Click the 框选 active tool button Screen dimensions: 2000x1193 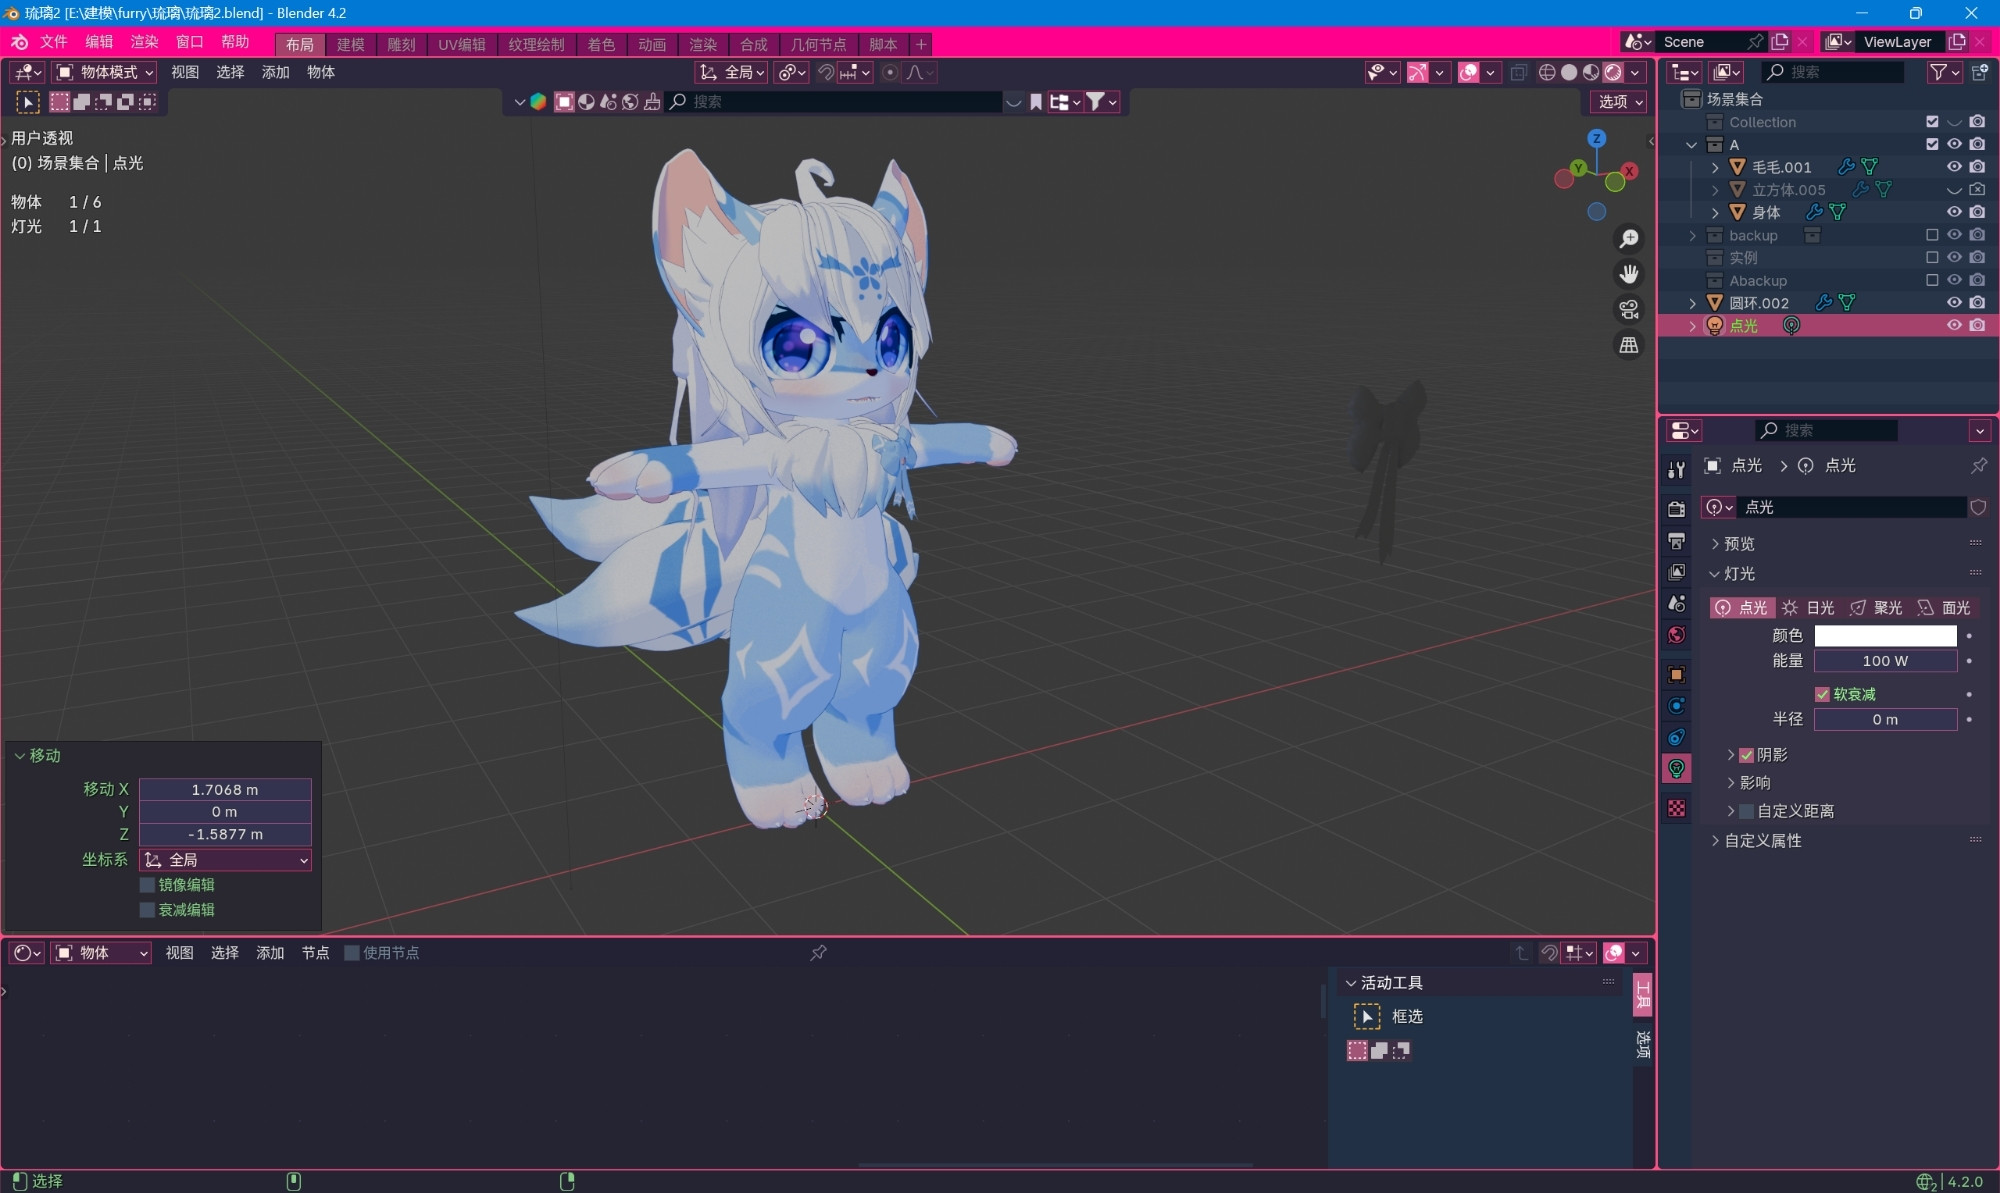(x=1366, y=1017)
